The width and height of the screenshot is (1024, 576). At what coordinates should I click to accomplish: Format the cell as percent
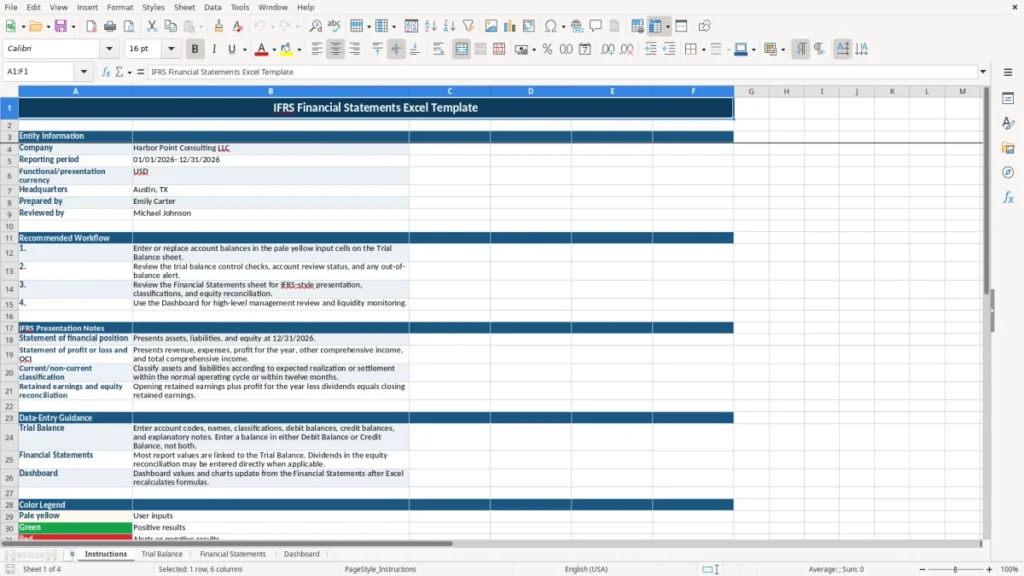[x=547, y=49]
